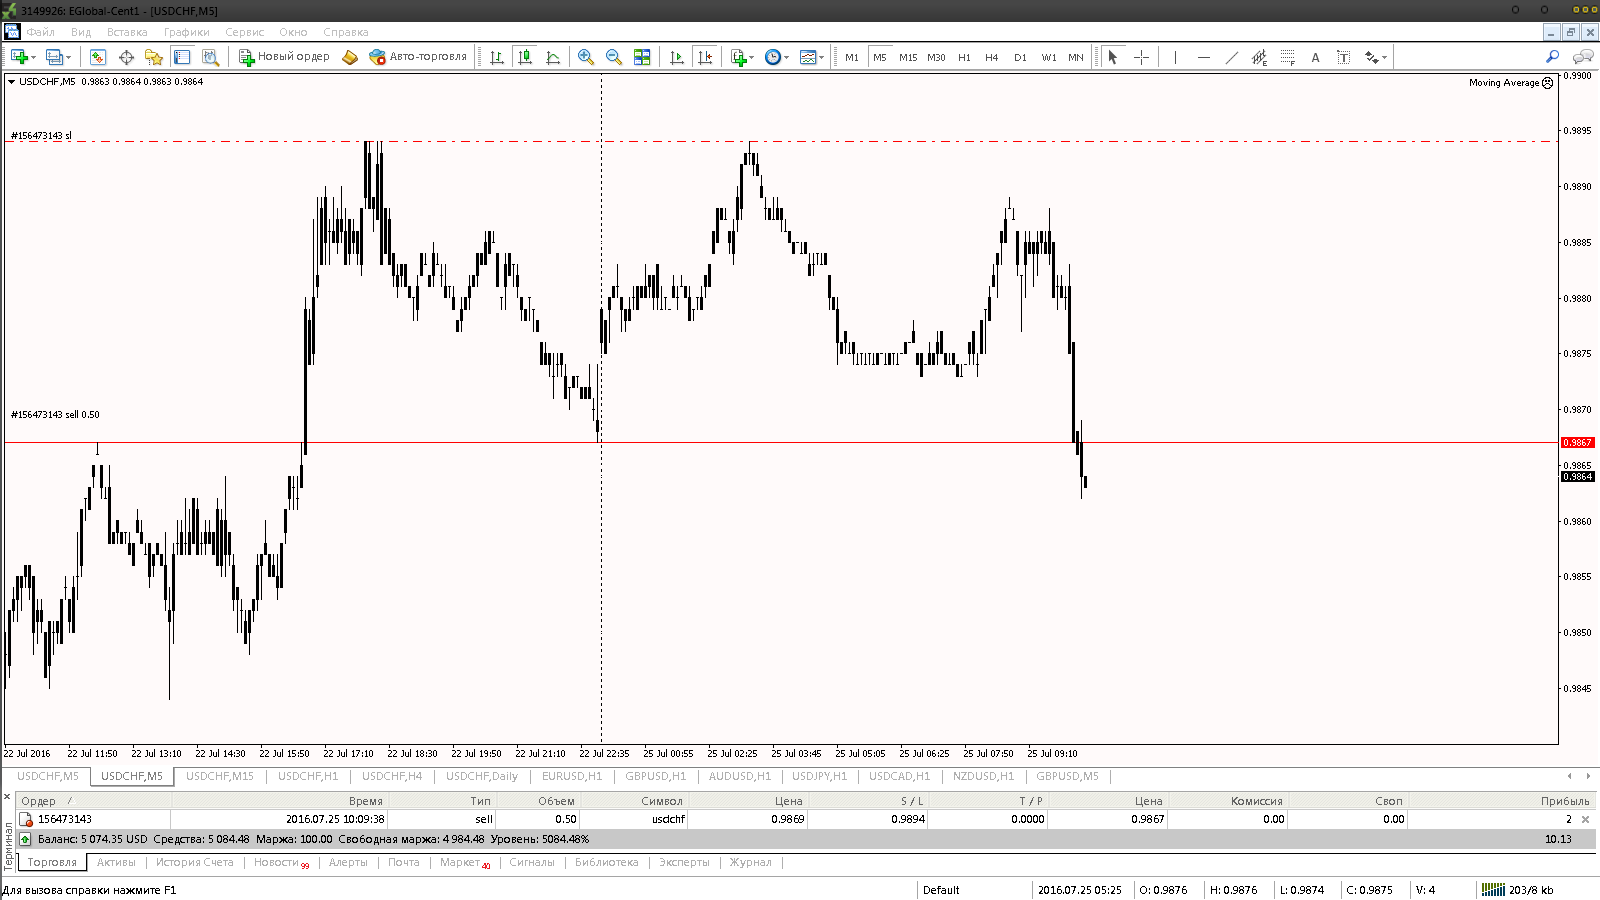
Task: Select the horizontal line tool
Action: 1203,57
